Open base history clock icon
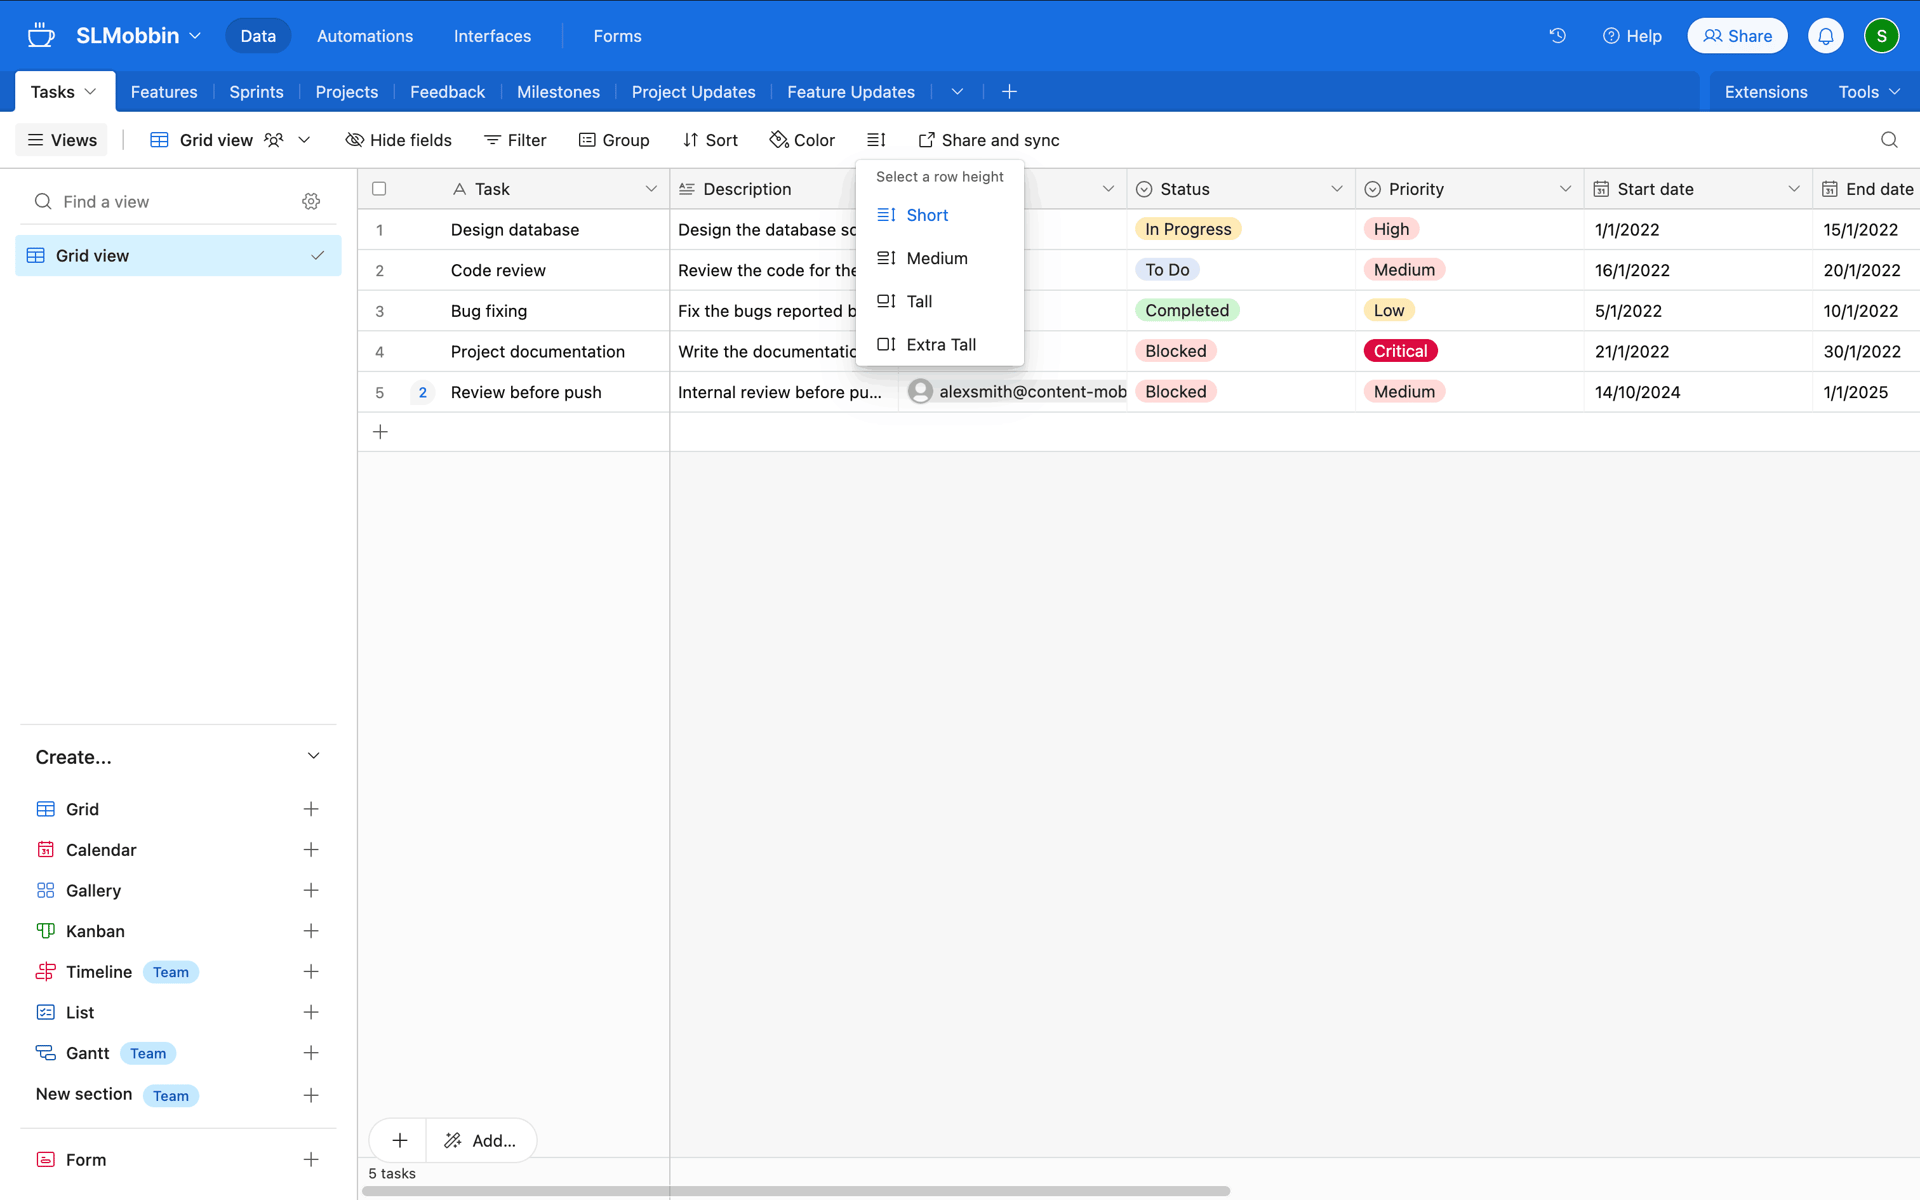The image size is (1920, 1200). coord(1557,36)
